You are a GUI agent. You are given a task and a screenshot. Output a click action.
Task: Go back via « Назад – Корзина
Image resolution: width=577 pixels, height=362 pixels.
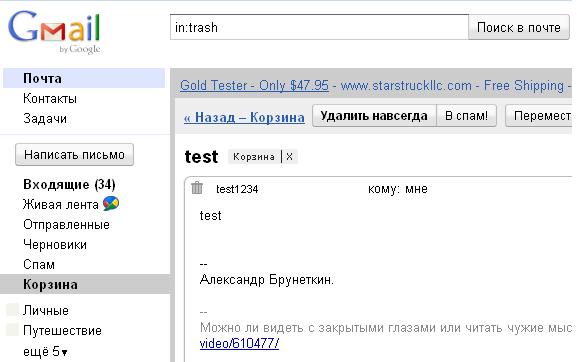click(244, 117)
